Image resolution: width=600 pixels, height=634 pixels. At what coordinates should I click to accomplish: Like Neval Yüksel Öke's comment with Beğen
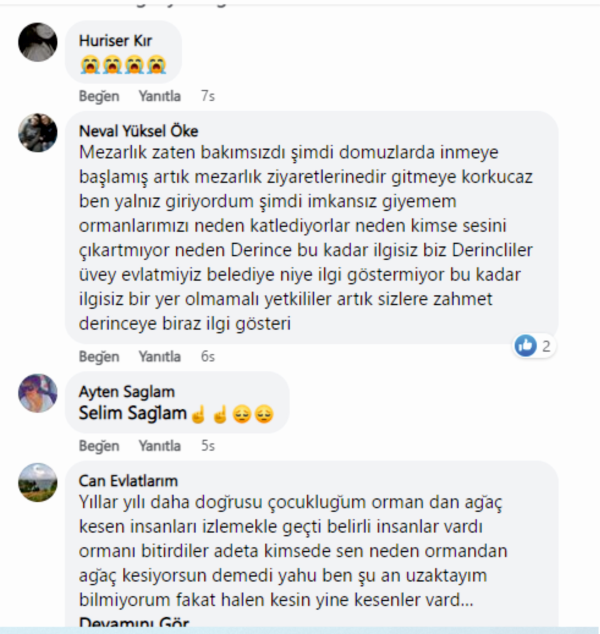(99, 357)
